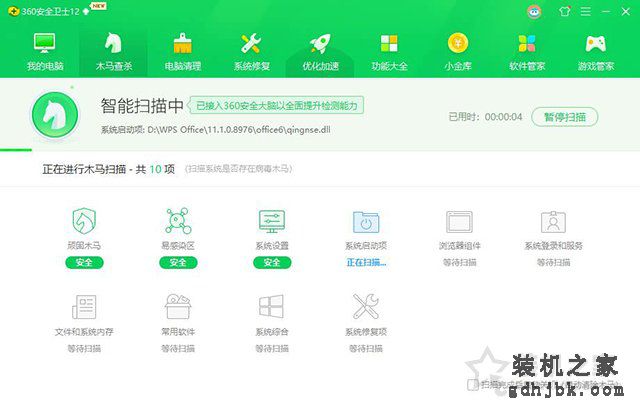This screenshot has height=403, width=640.
Task: Select the 易感染区 network icon
Action: pyautogui.click(x=178, y=220)
